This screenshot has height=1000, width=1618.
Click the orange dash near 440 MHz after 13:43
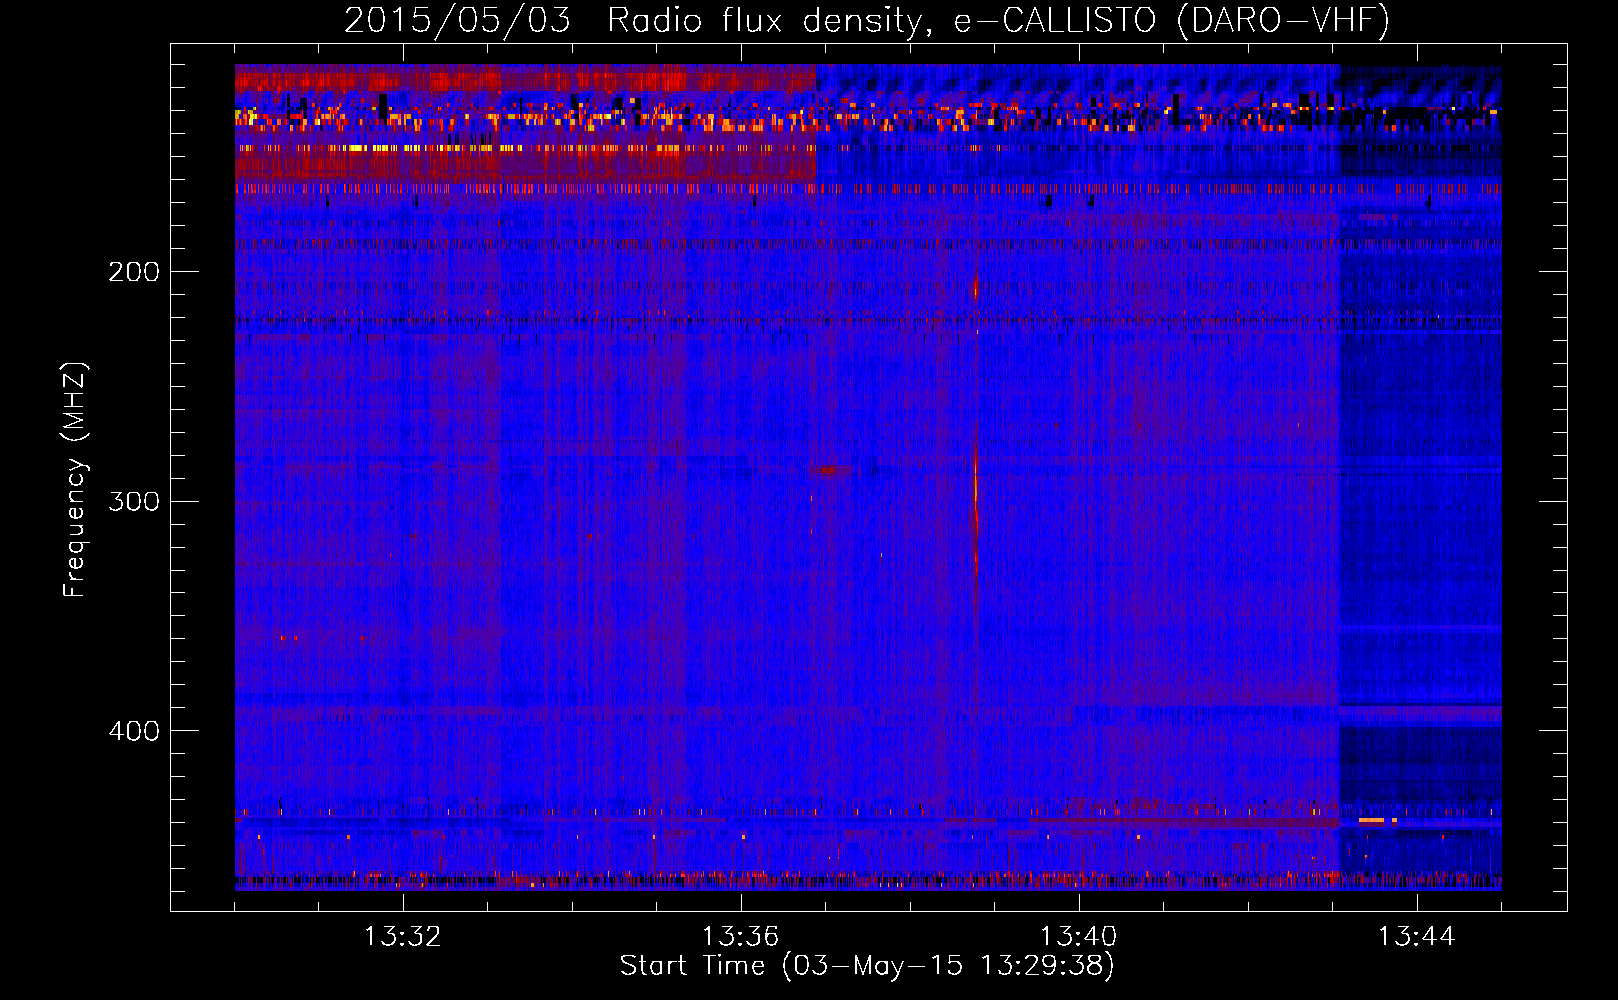1372,820
